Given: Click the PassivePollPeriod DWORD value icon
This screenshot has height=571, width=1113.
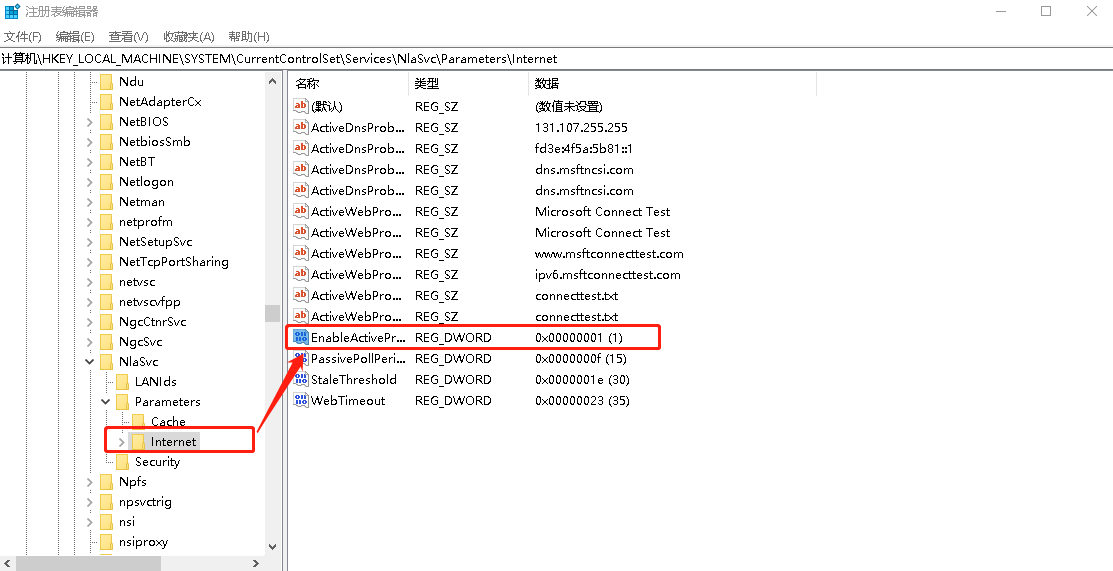Looking at the screenshot, I should click(x=301, y=359).
